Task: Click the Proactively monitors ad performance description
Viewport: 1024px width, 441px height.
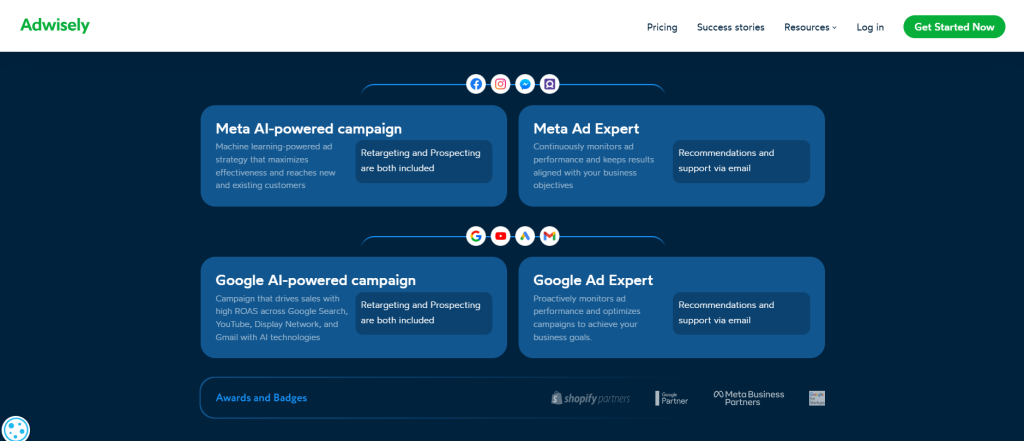Action: [588, 318]
